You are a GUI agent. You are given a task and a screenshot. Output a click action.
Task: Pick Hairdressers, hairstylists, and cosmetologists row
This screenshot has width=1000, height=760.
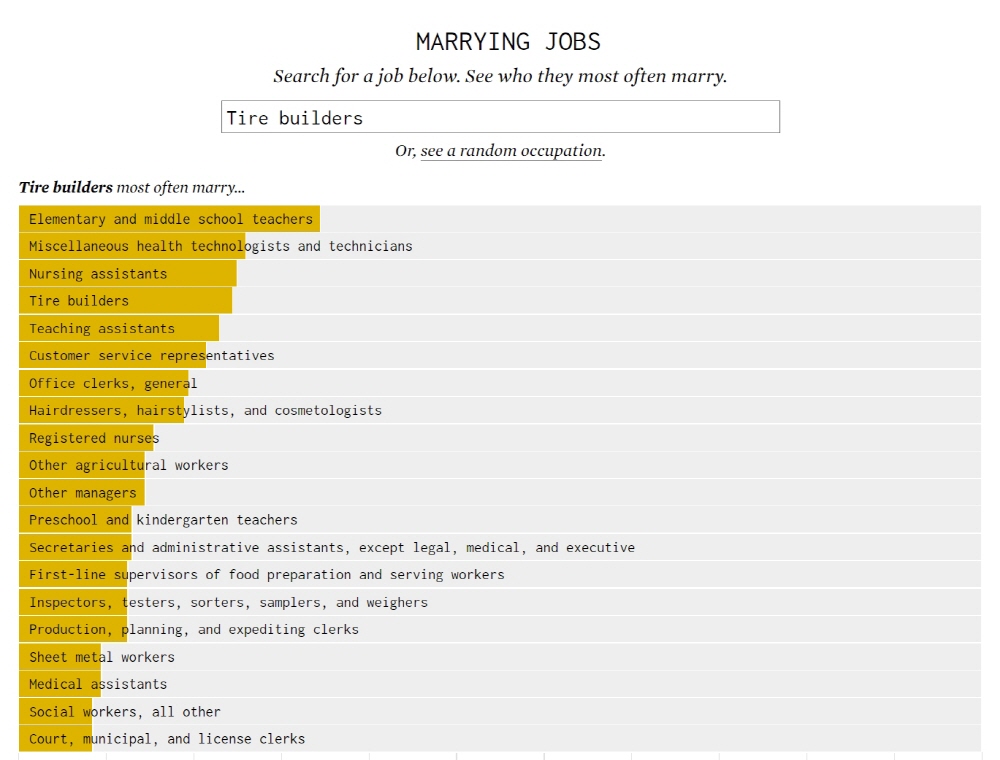click(205, 411)
